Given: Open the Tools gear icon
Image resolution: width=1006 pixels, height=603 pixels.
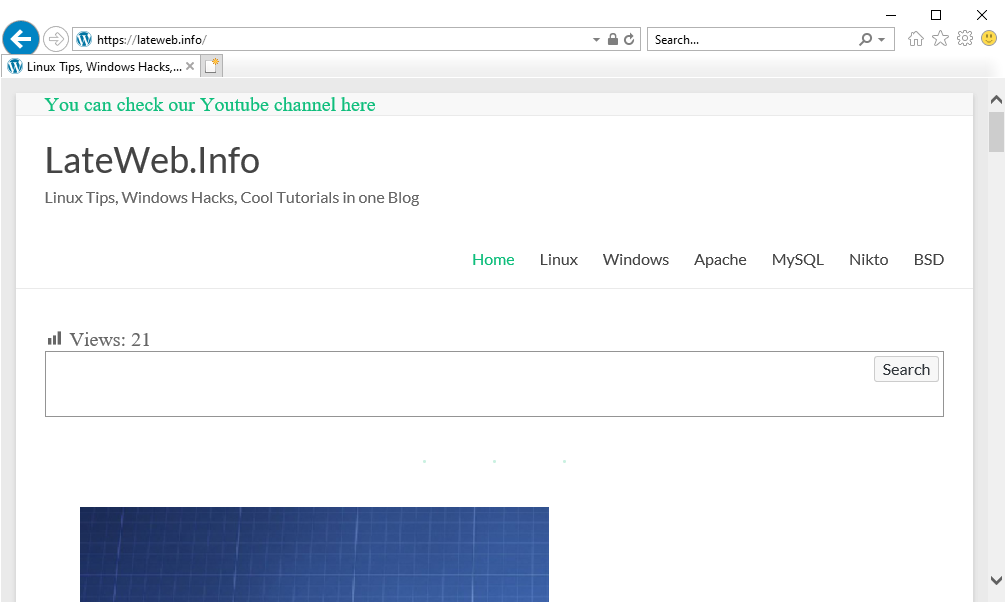Looking at the screenshot, I should coord(965,39).
